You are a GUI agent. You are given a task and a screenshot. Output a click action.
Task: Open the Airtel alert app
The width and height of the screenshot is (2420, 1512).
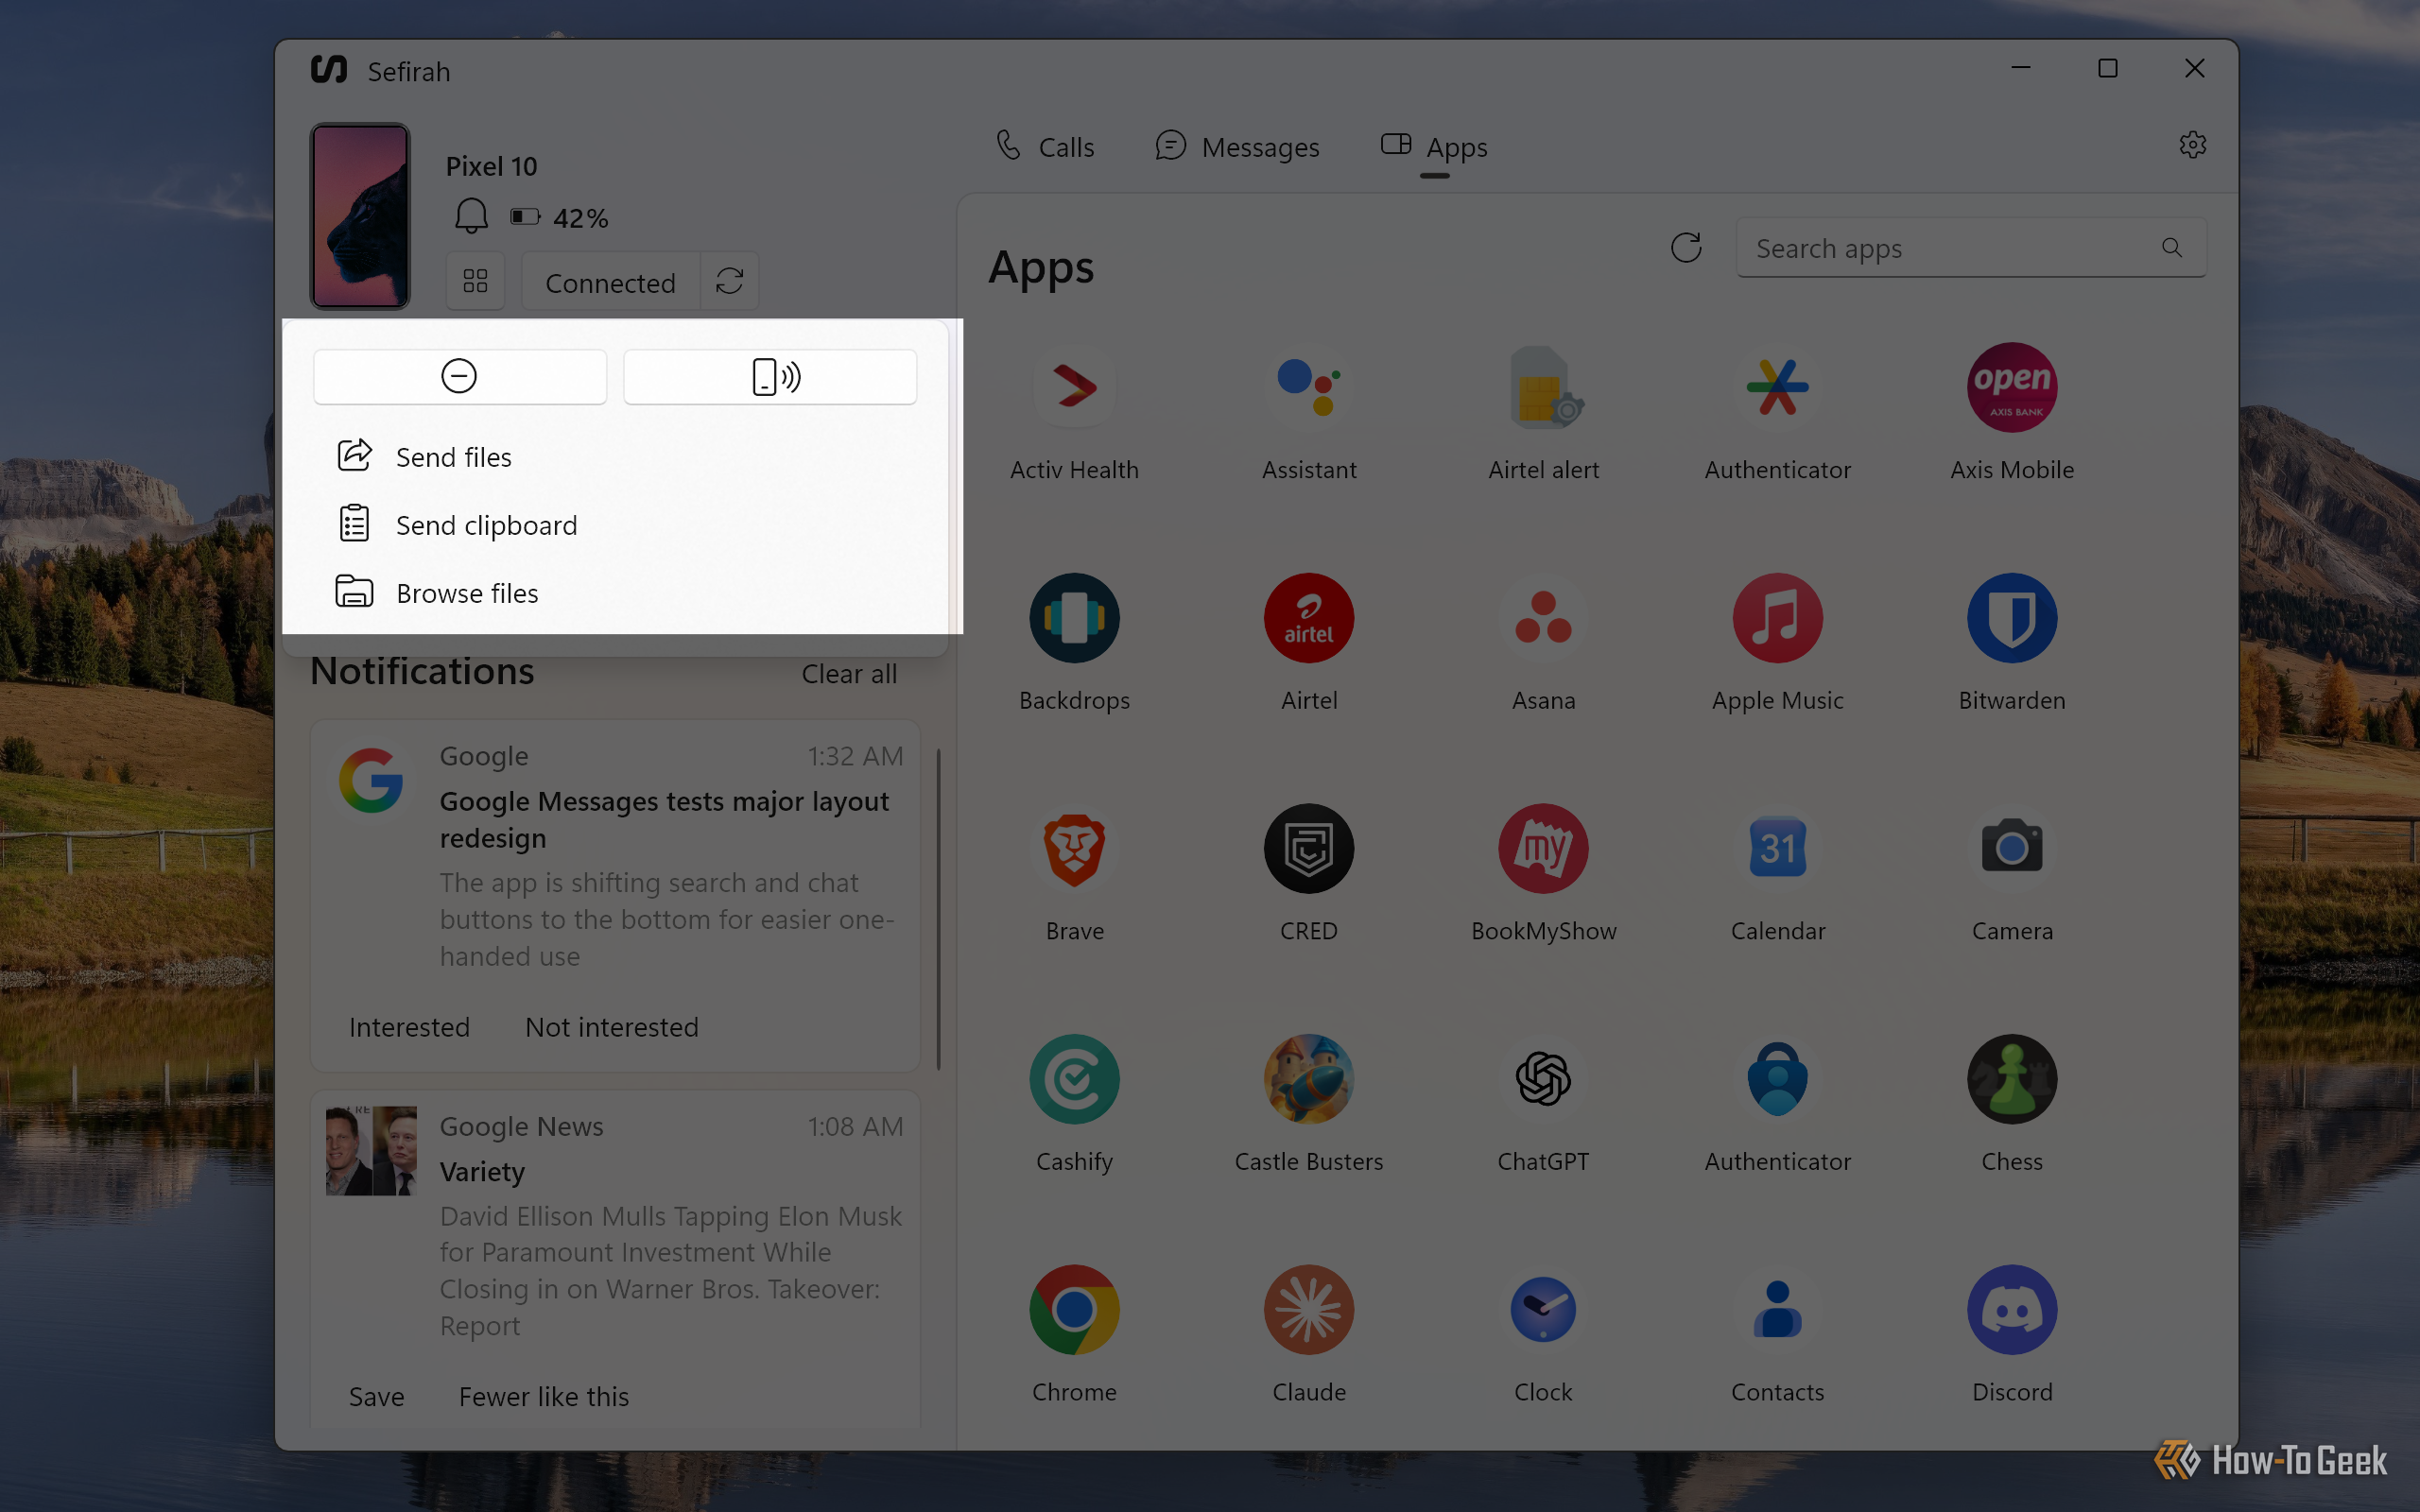1543,413
